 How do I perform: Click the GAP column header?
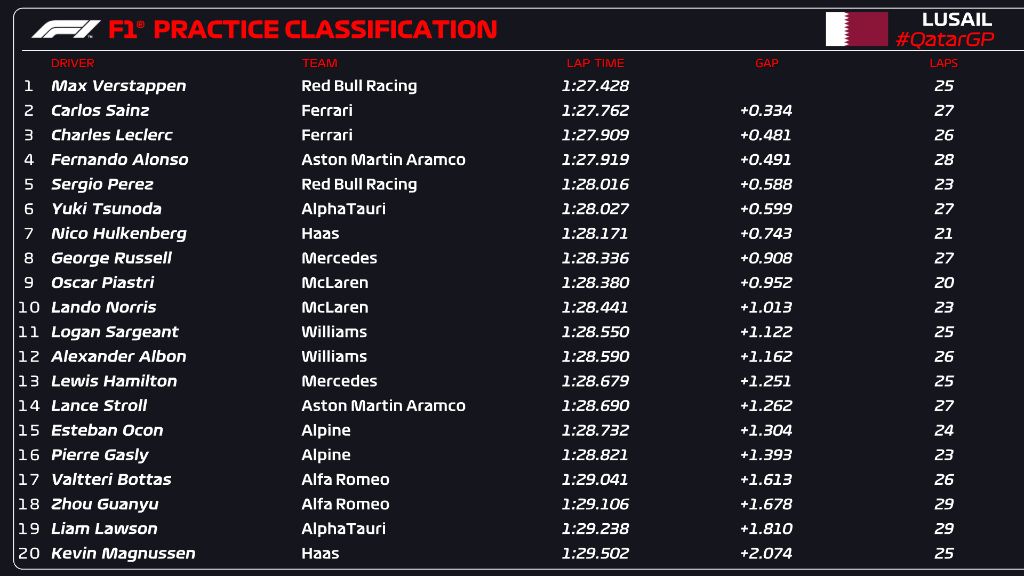[766, 63]
